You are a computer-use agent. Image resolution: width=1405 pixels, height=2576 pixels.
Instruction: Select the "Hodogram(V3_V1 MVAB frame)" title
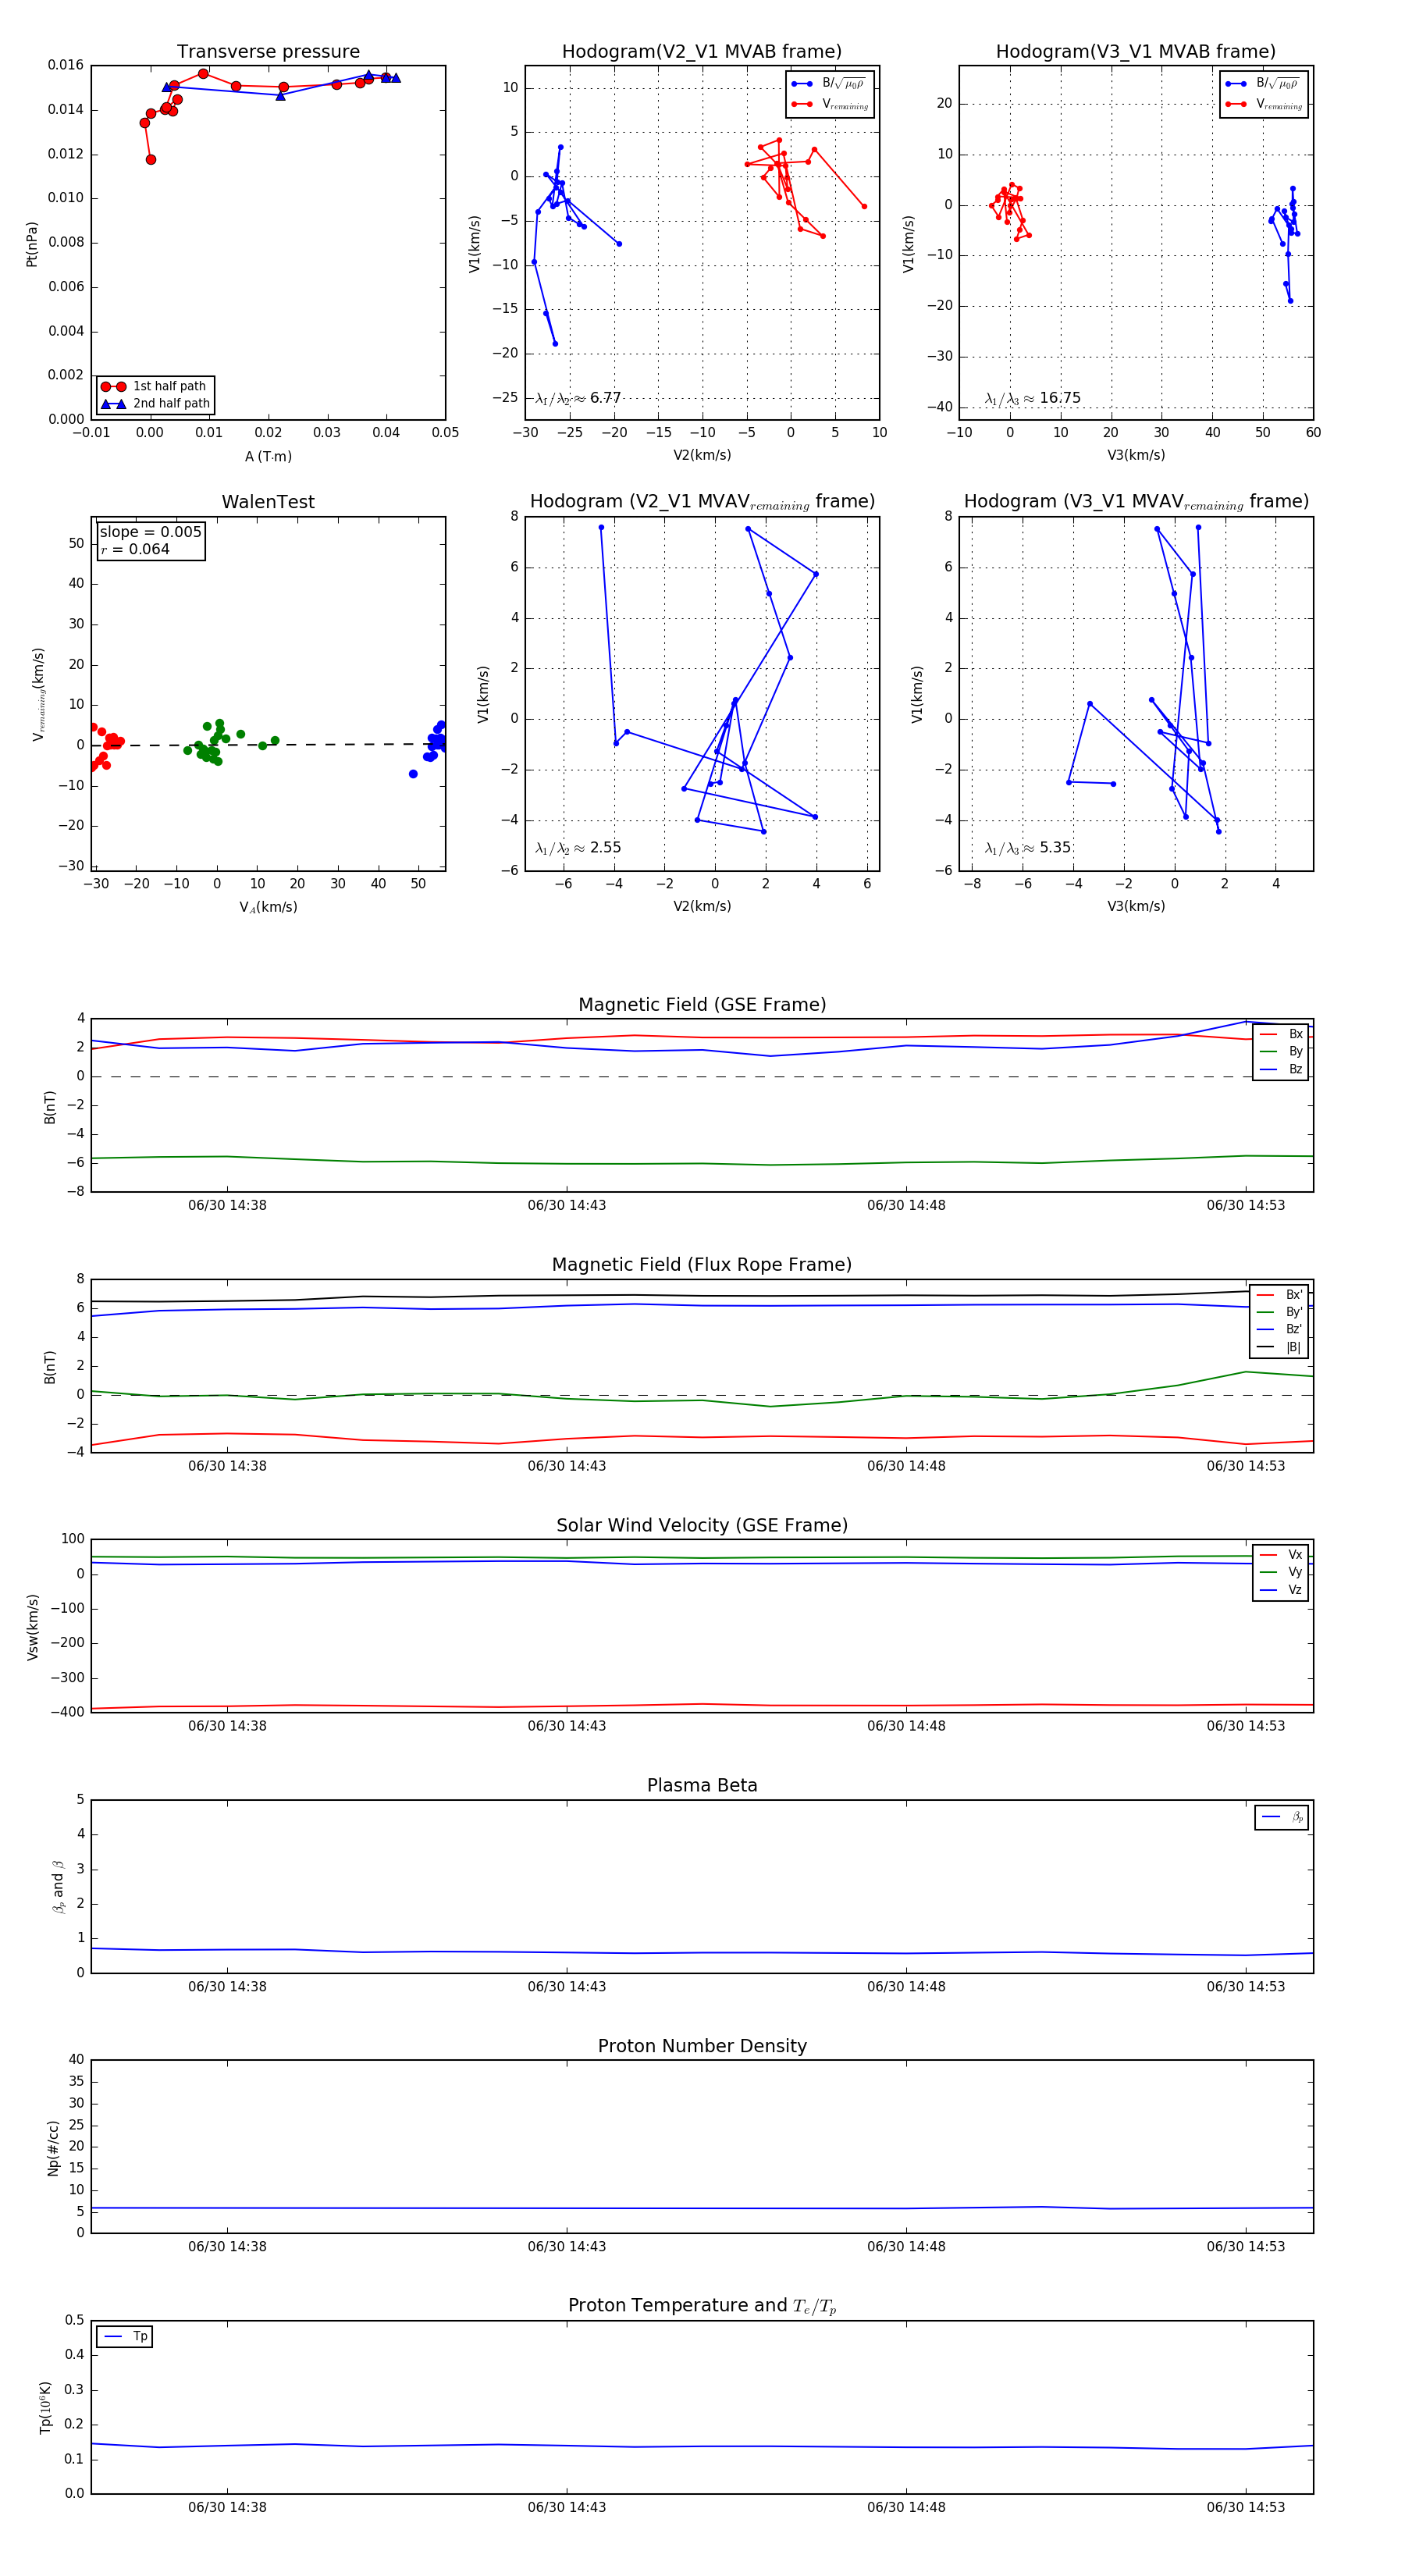(1136, 52)
